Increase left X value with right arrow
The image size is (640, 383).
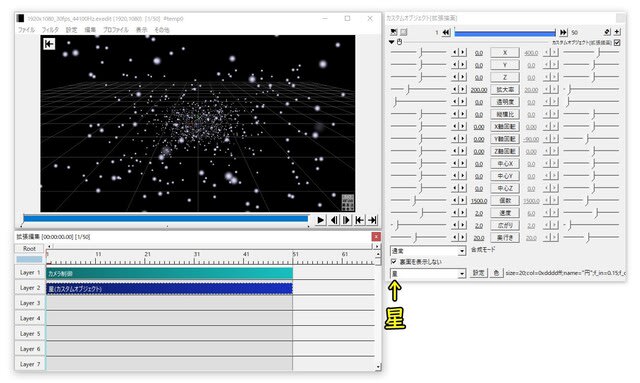click(x=463, y=52)
